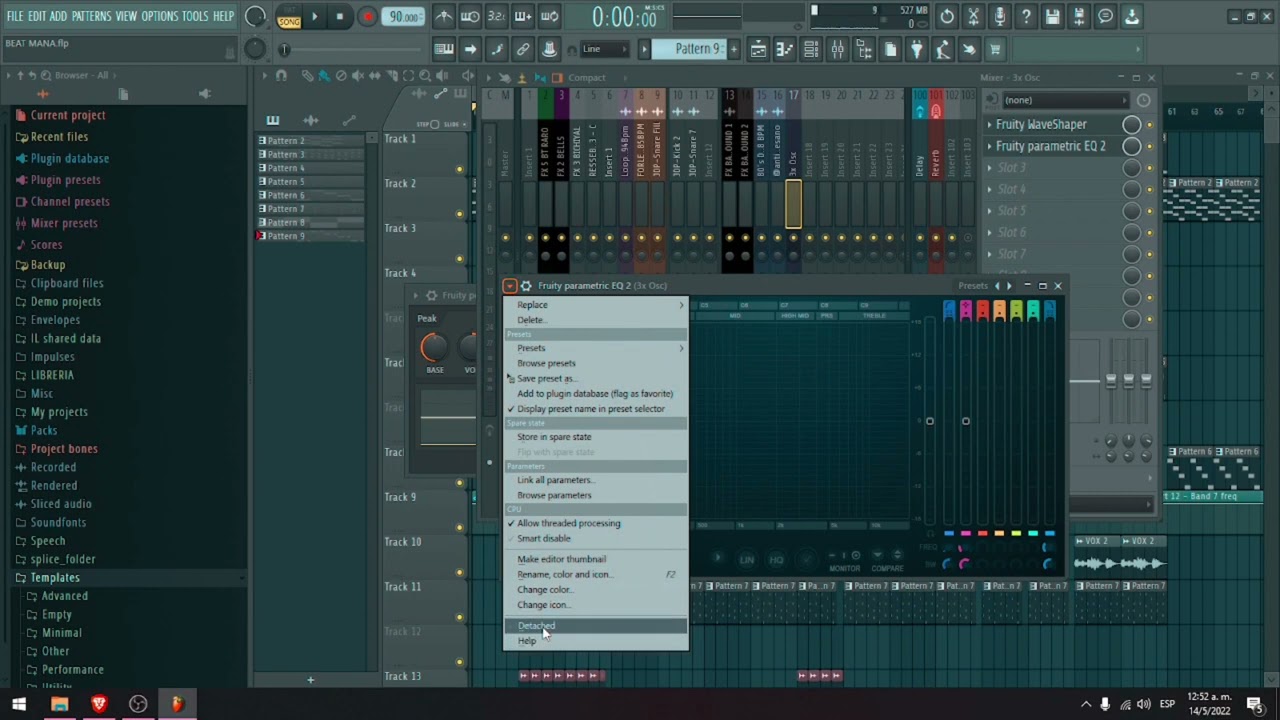1280x720 pixels.
Task: Click the blue band 1 color tab
Action: [949, 311]
